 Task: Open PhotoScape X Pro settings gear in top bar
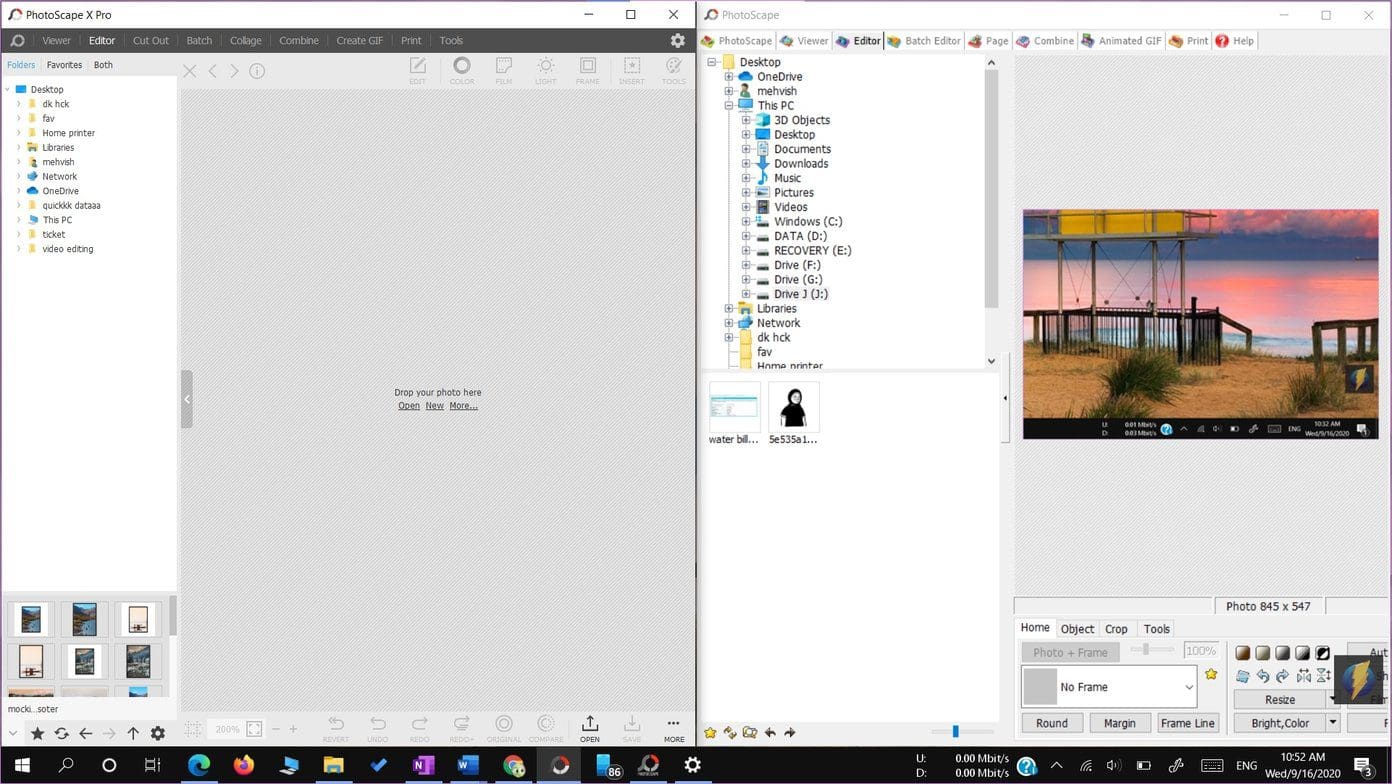[x=678, y=41]
